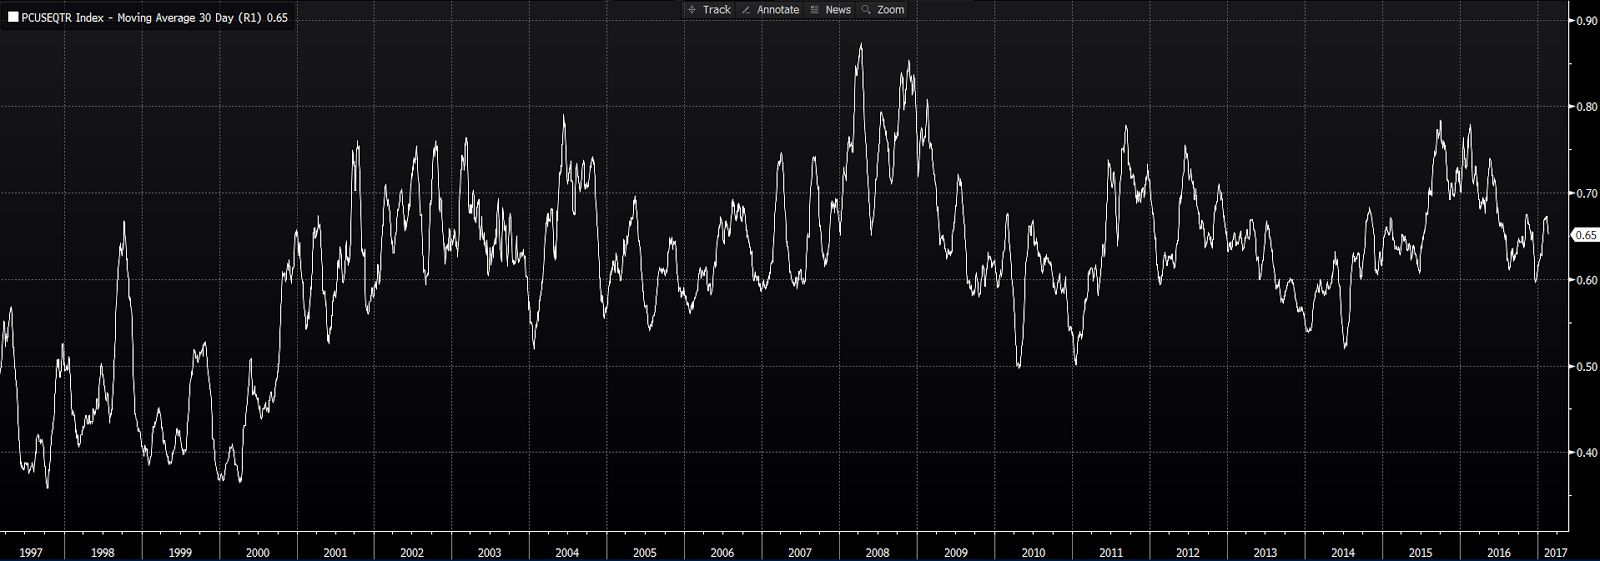Click the 2004 x-axis label
The image size is (1600, 561).
[x=567, y=552]
